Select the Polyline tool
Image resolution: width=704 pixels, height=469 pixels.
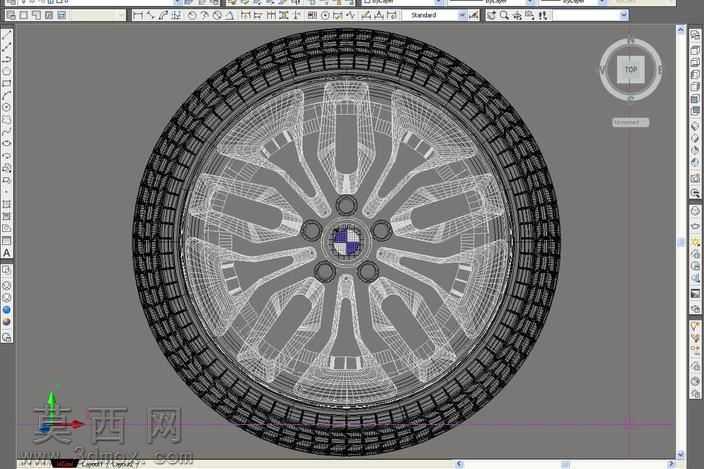[7, 59]
